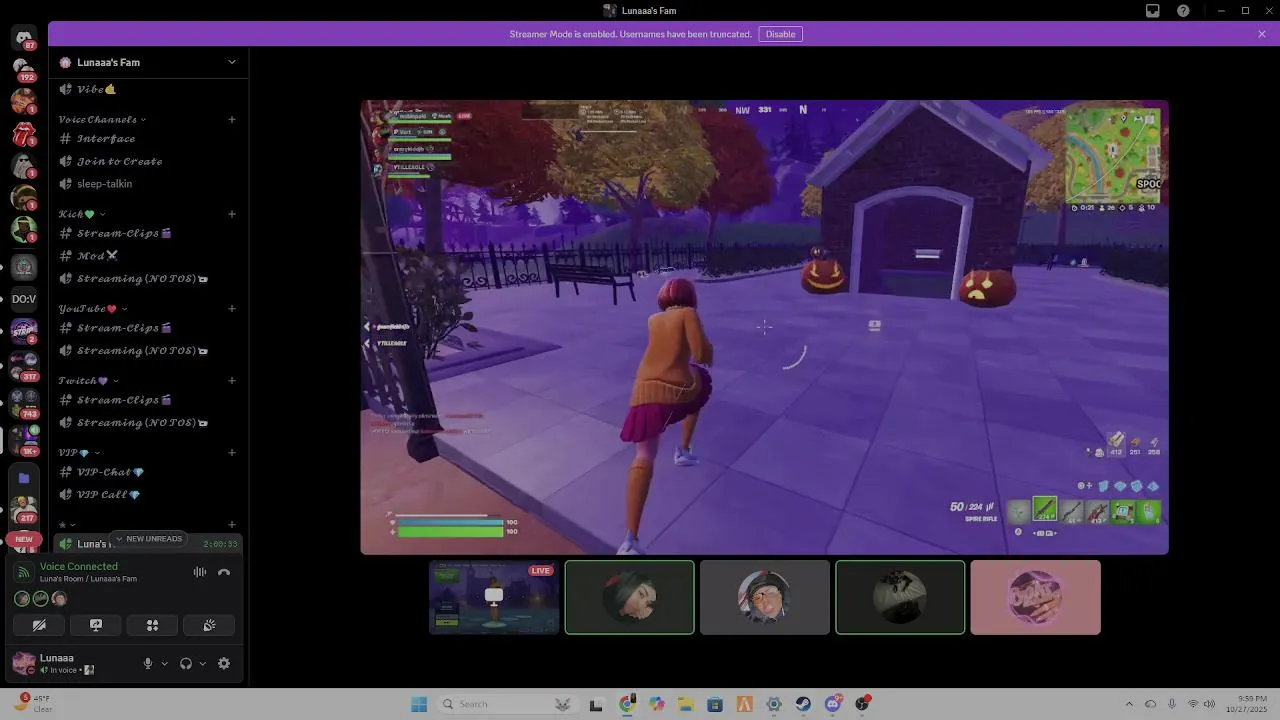
Task: Collapse the Twitch category
Action: point(88,381)
